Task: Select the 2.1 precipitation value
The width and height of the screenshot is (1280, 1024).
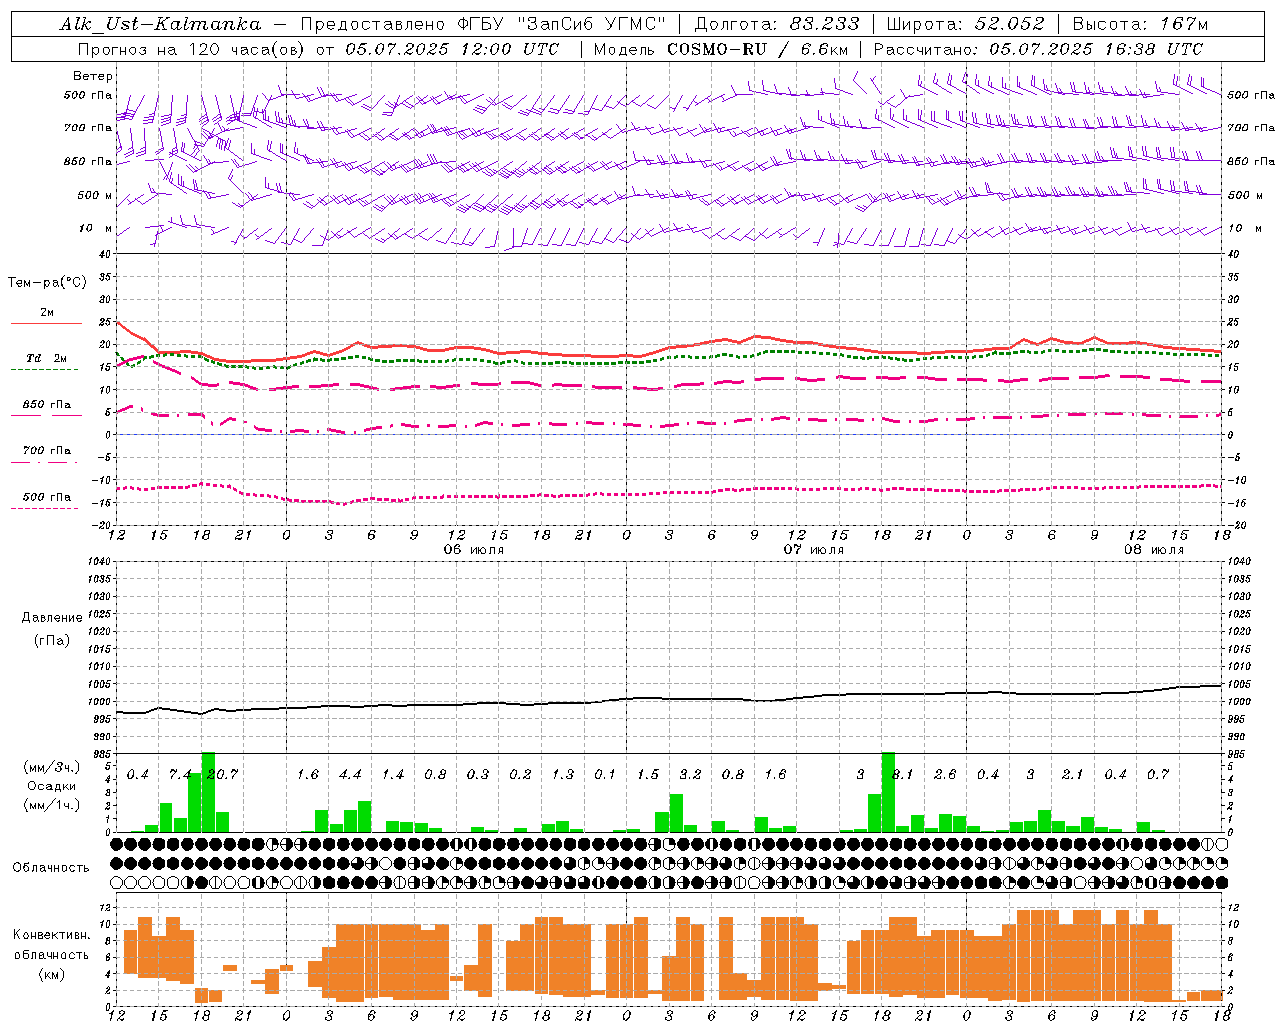Action: tap(1072, 775)
